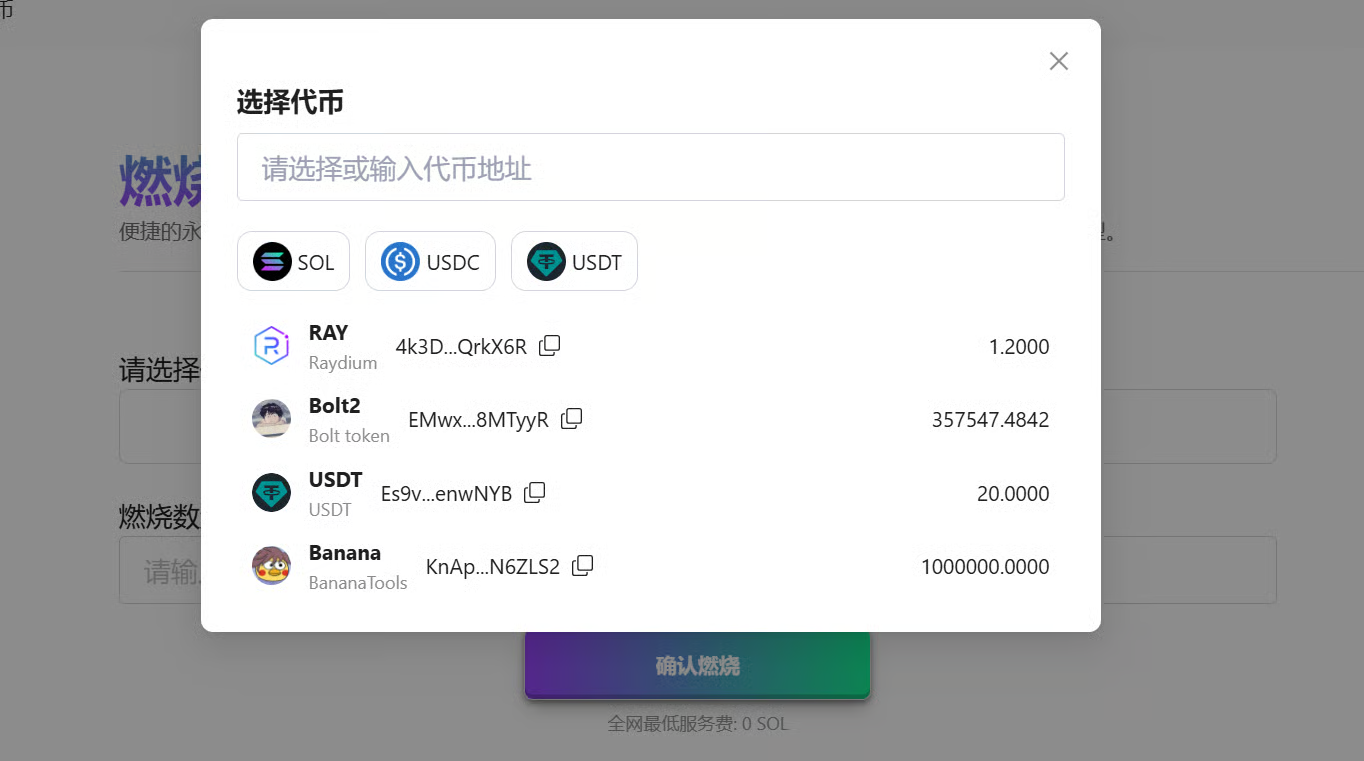Select the USDT quick token chip
The image size is (1364, 761).
coord(574,262)
